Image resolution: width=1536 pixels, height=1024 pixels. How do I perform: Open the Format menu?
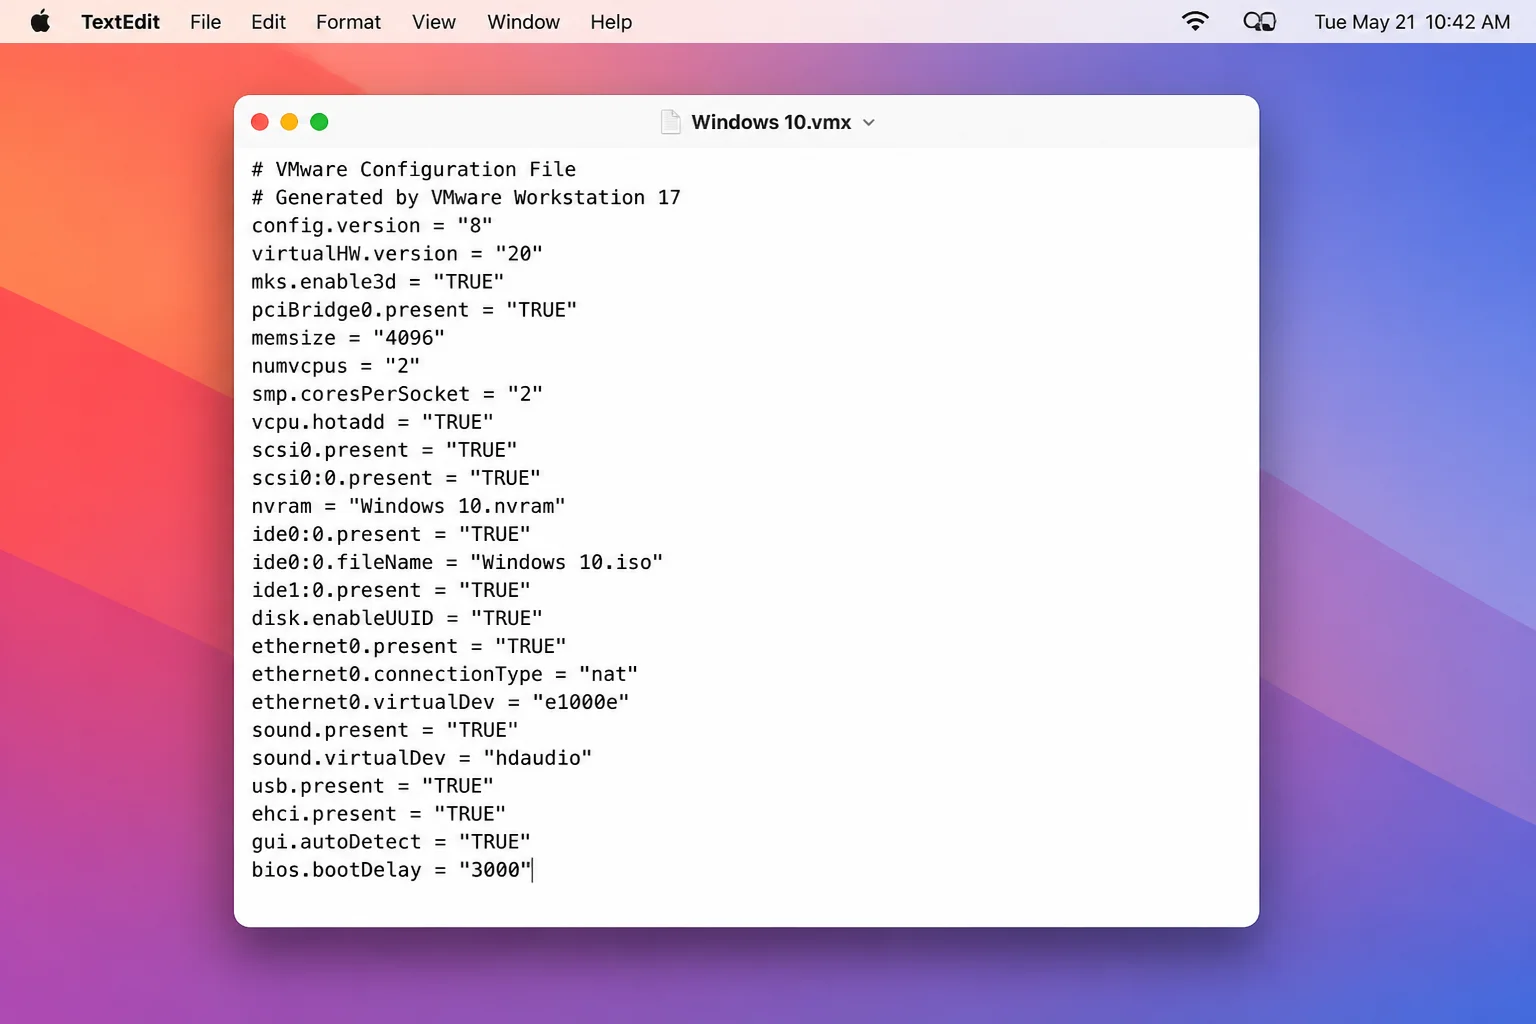tap(348, 22)
